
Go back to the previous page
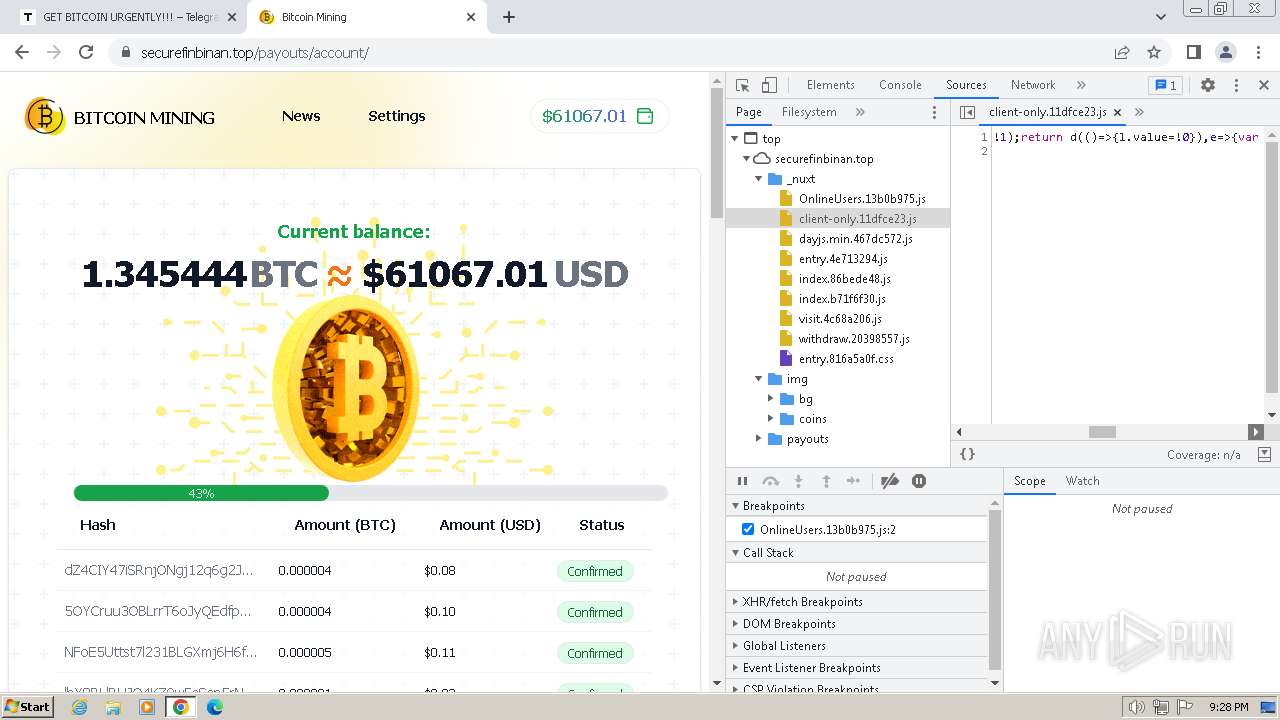[x=22, y=52]
